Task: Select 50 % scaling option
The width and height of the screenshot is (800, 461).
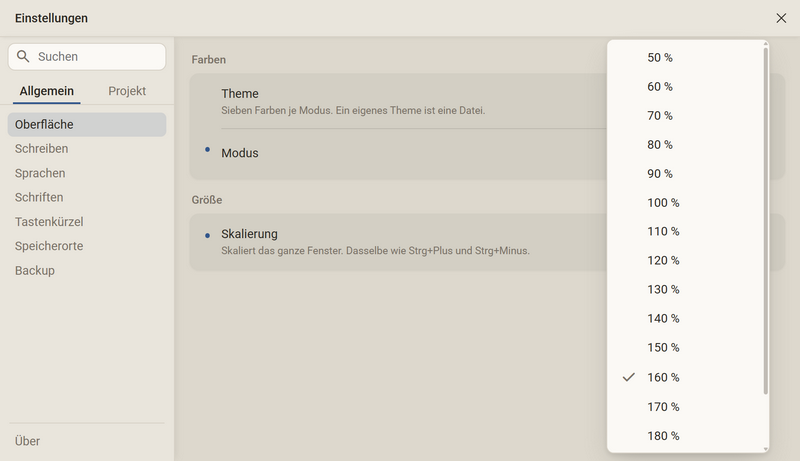Action: click(685, 58)
